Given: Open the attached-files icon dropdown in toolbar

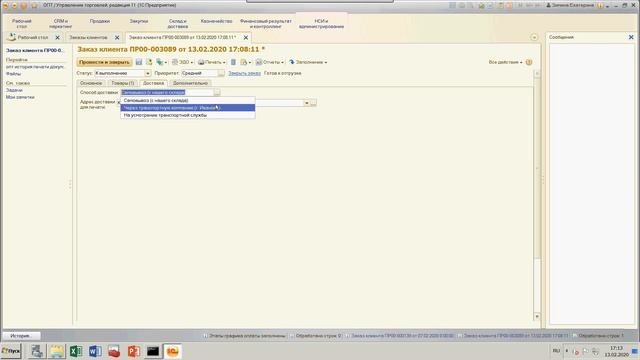Looking at the screenshot, I should pyautogui.click(x=245, y=62).
